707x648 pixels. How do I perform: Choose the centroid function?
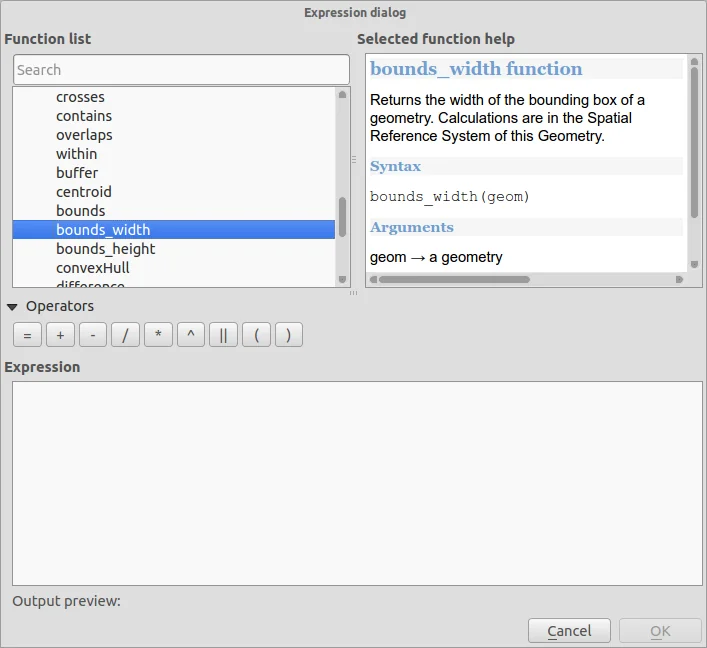pos(84,191)
